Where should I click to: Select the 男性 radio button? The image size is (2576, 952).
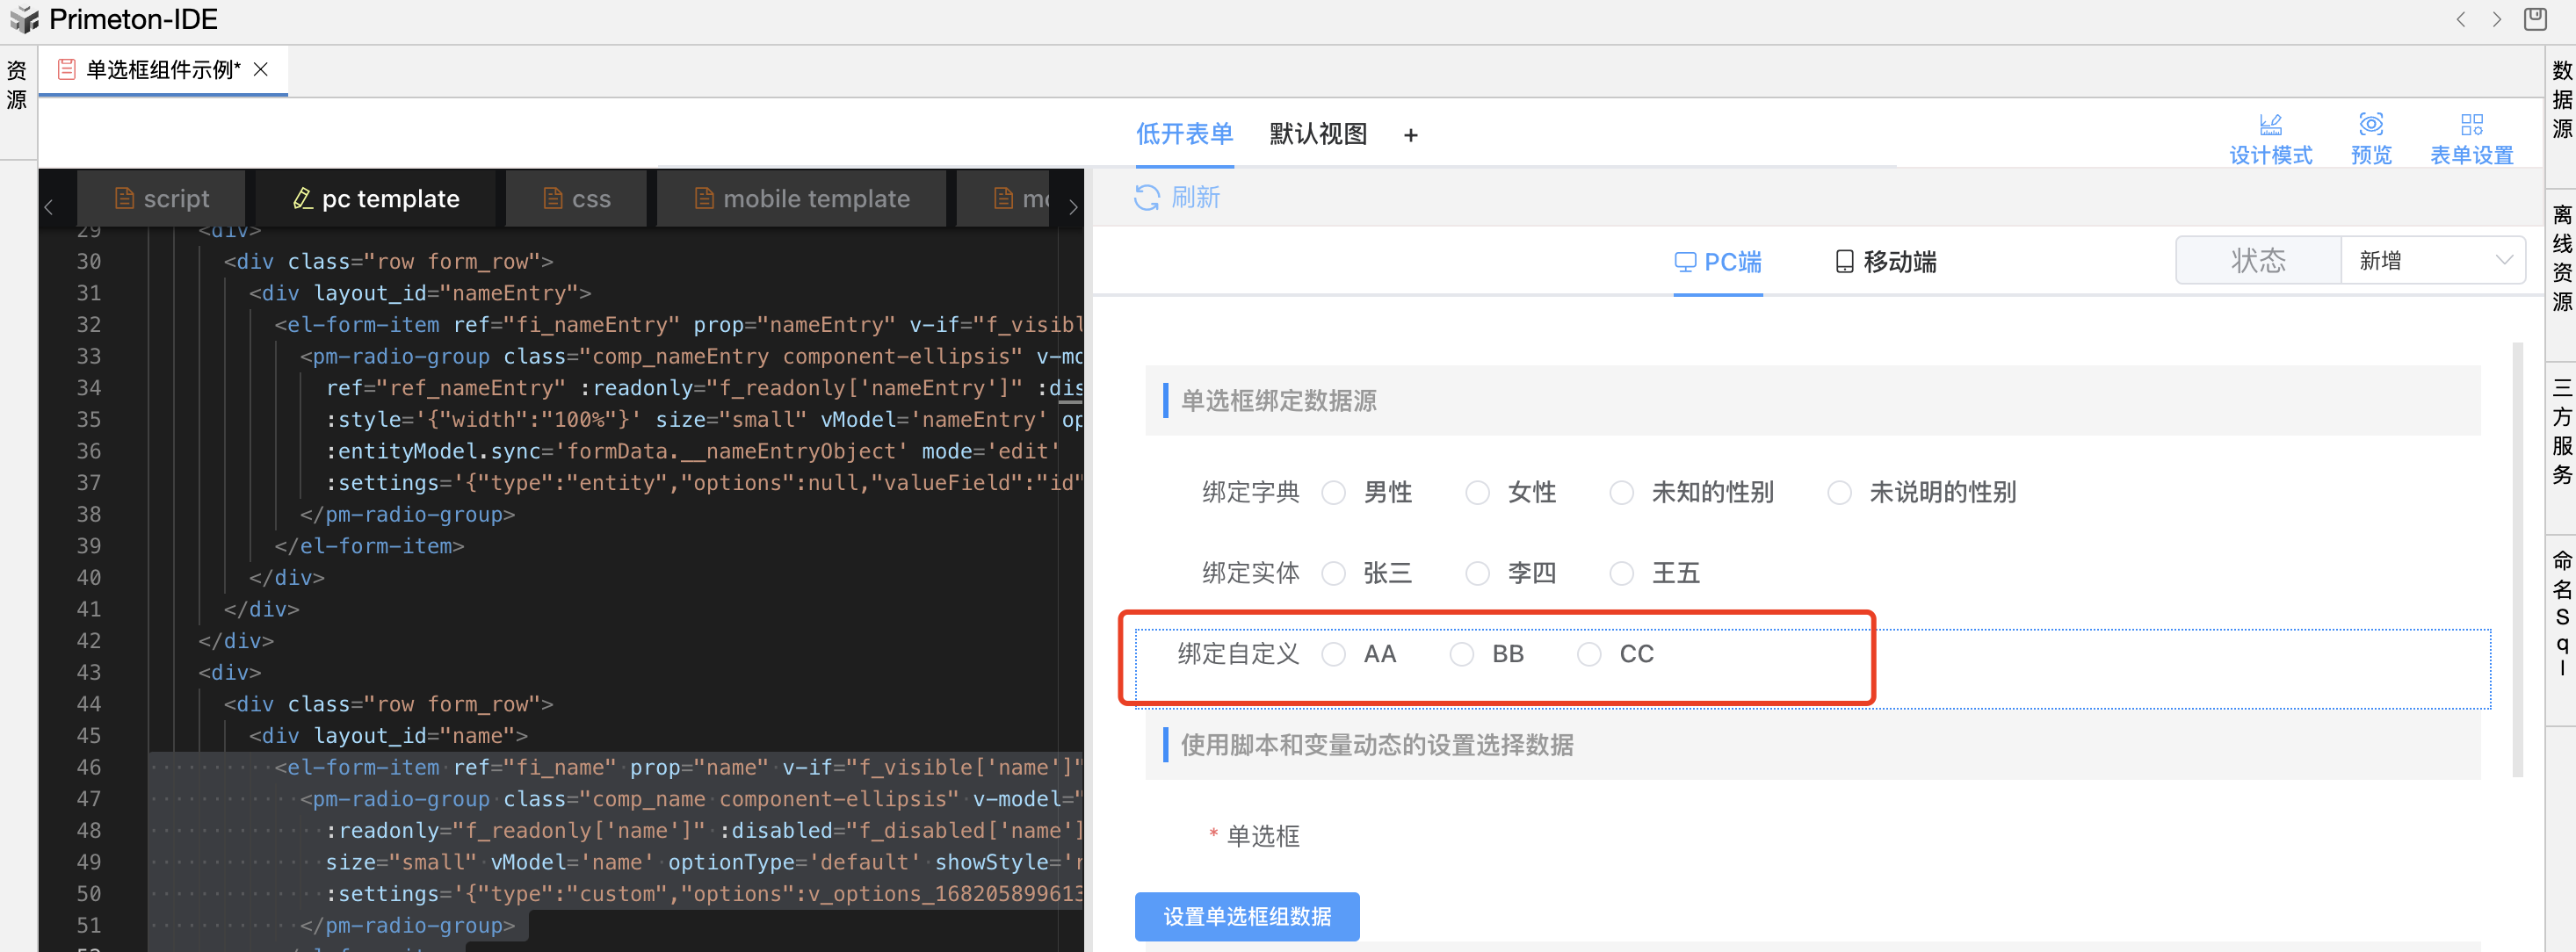pyautogui.click(x=1333, y=492)
